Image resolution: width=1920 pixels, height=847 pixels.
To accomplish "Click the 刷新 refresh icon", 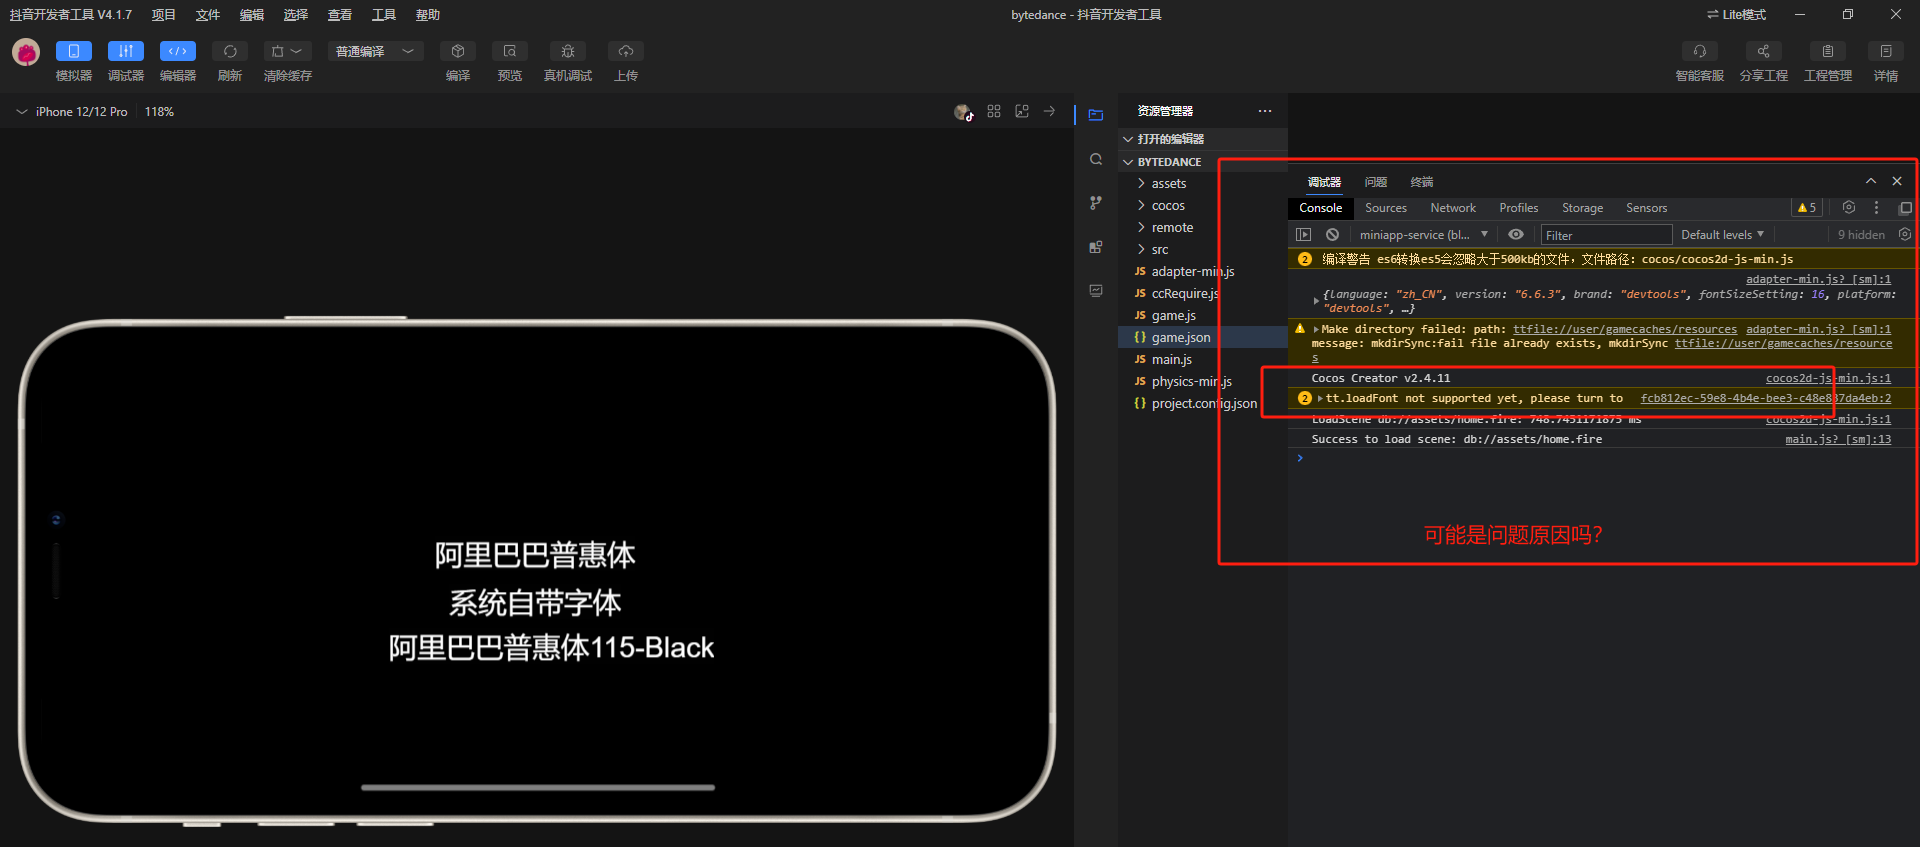I will [x=230, y=51].
